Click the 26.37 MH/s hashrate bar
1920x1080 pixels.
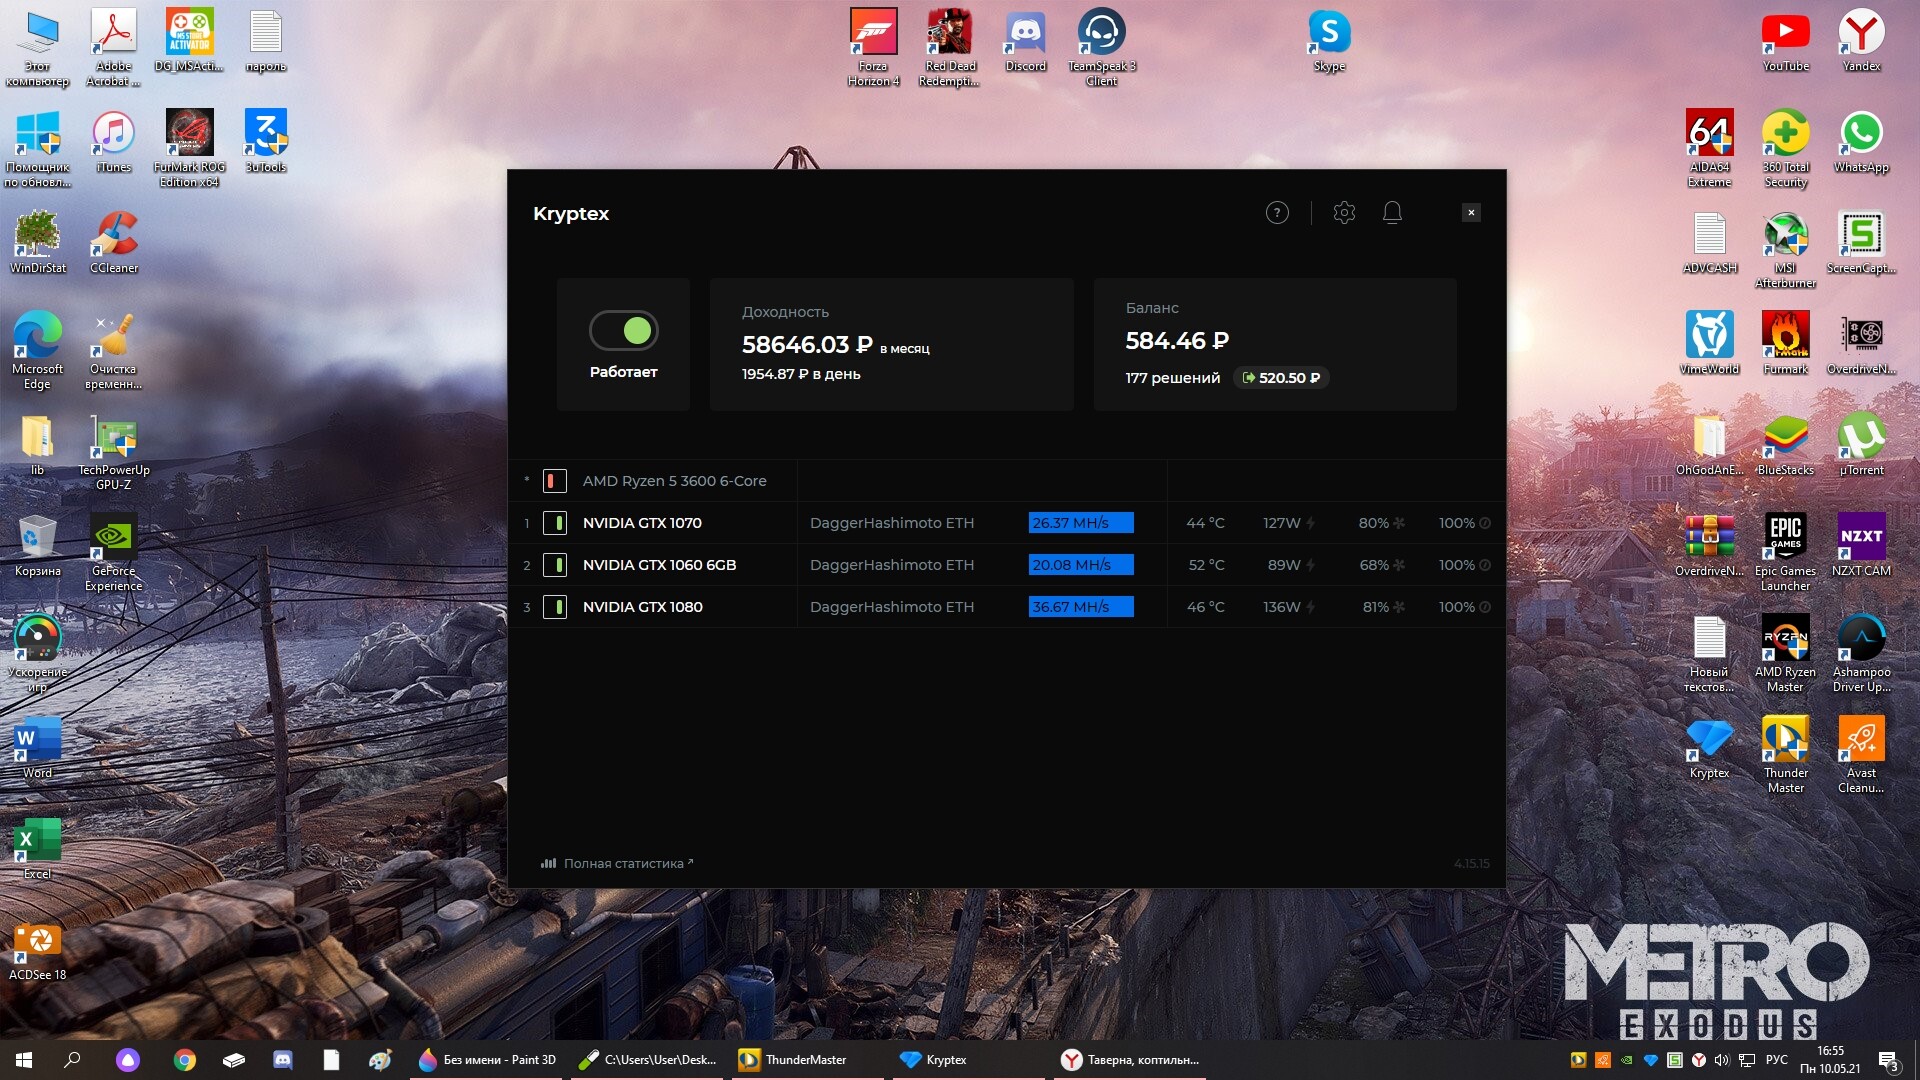(1081, 523)
